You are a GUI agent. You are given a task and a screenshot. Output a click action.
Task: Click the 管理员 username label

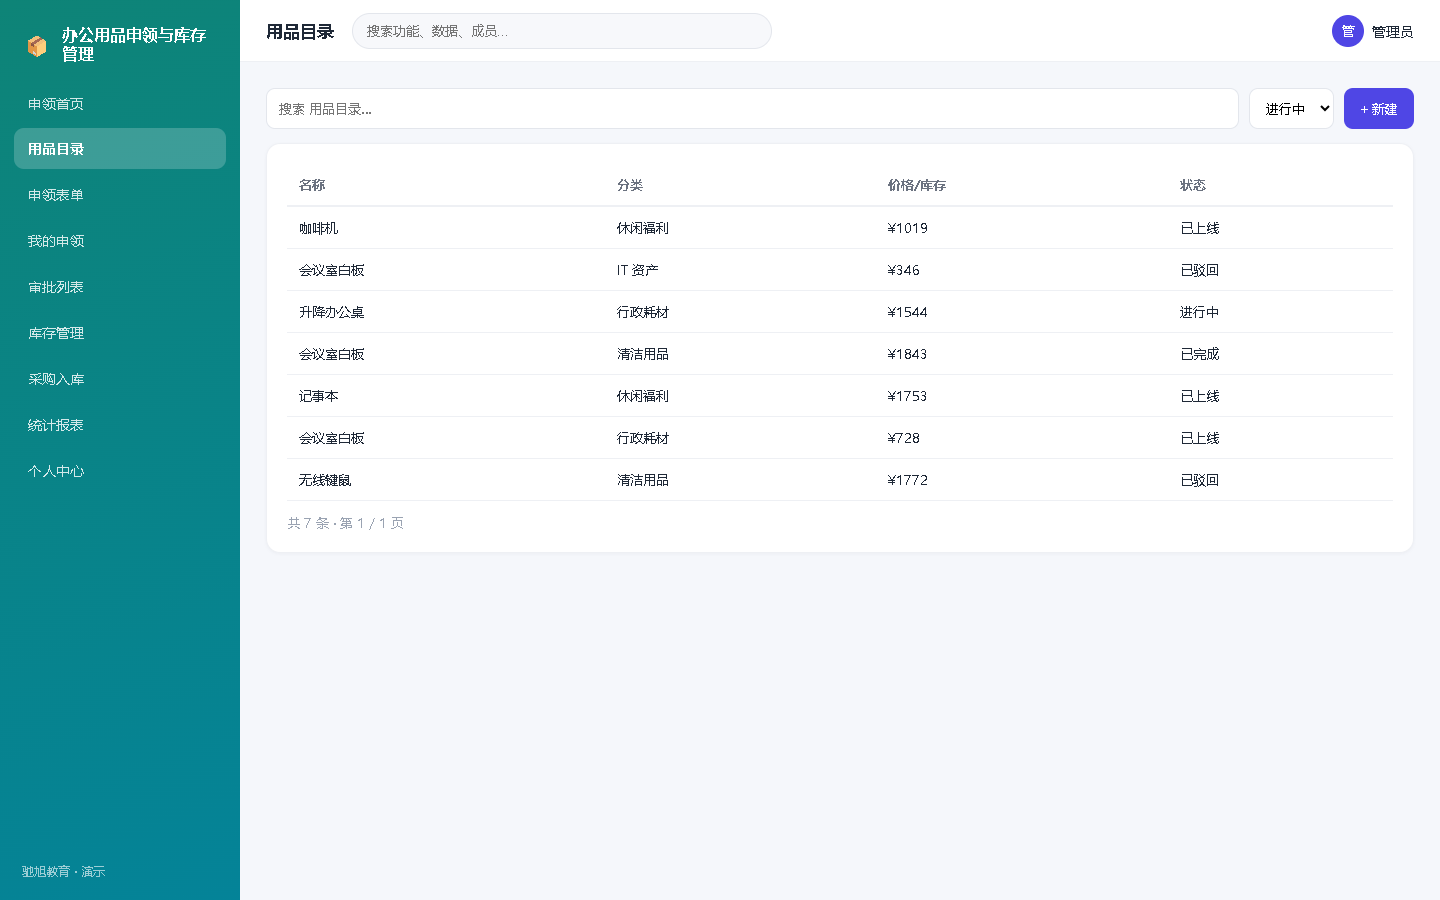pyautogui.click(x=1392, y=32)
